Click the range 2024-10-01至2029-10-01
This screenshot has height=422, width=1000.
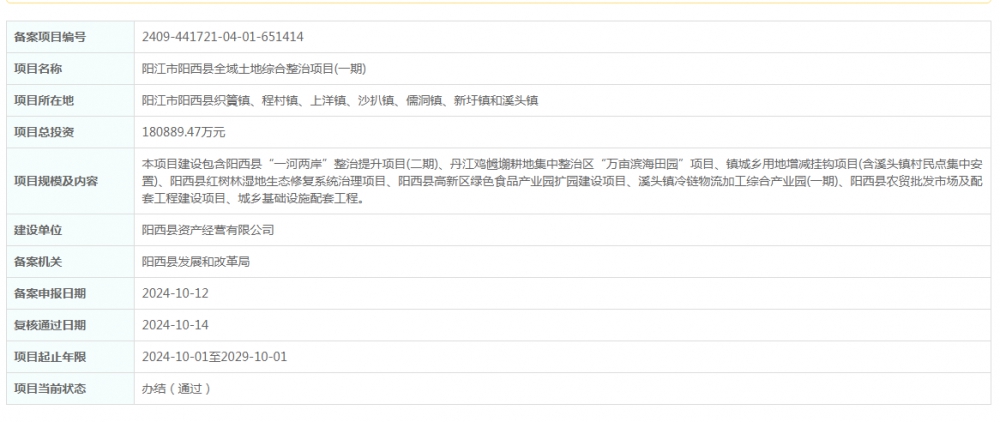click(x=214, y=357)
